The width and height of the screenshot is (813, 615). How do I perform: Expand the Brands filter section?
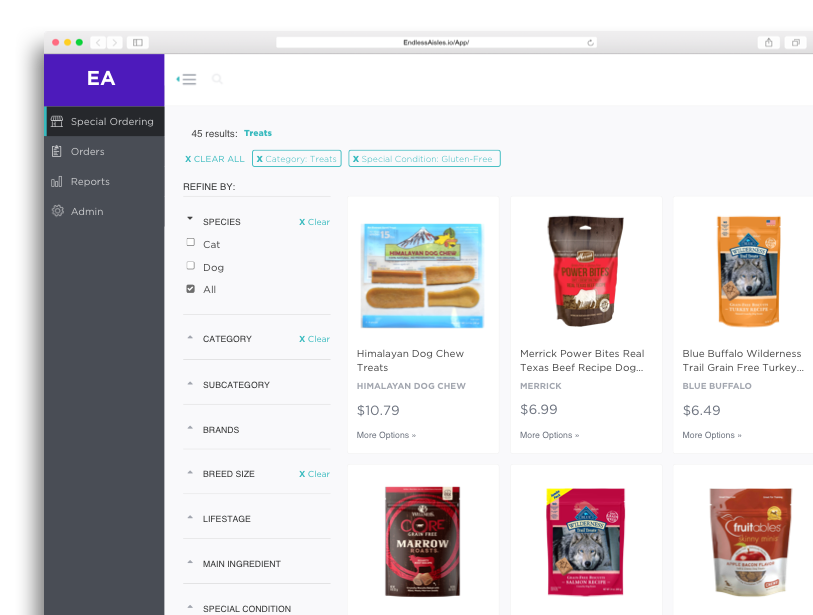click(190, 428)
